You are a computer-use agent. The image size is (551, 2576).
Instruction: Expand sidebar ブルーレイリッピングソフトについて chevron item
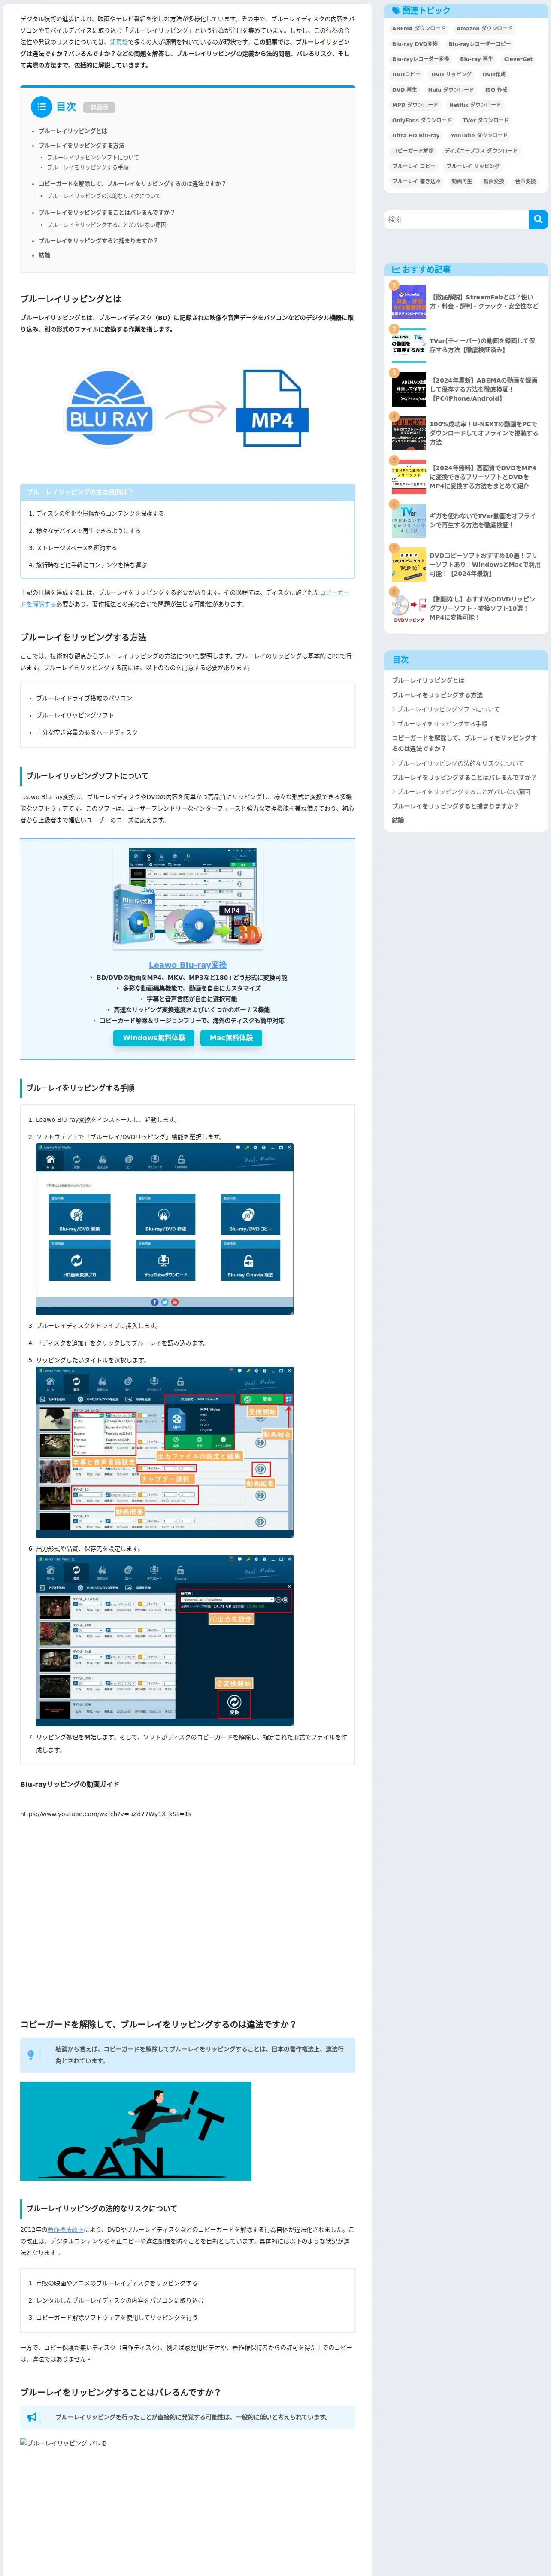(x=445, y=710)
